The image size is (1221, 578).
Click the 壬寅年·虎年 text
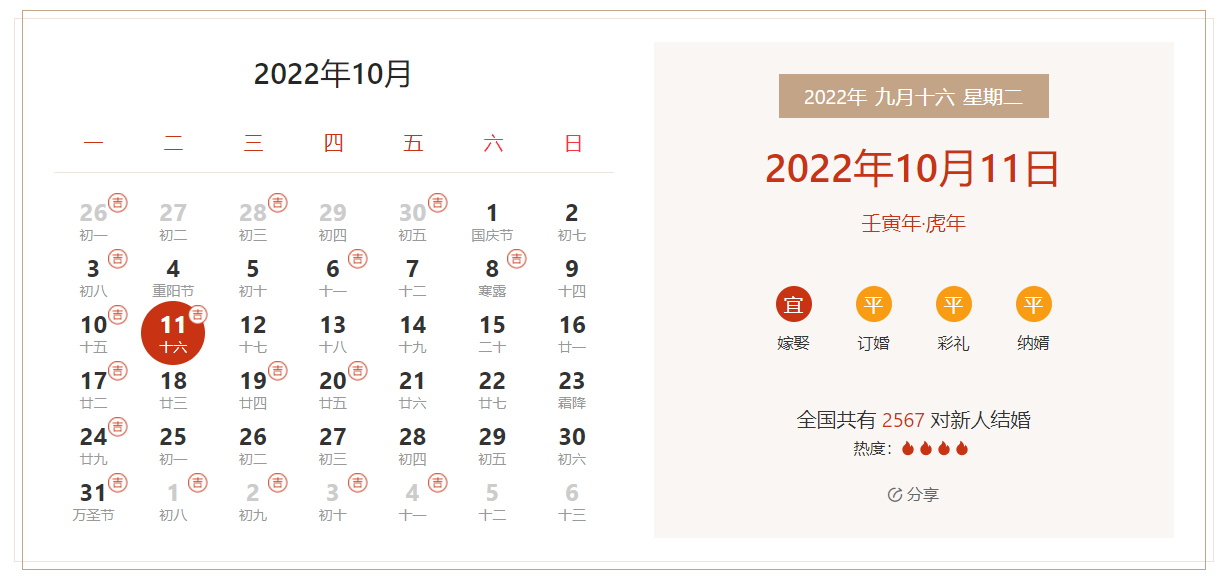coord(914,223)
